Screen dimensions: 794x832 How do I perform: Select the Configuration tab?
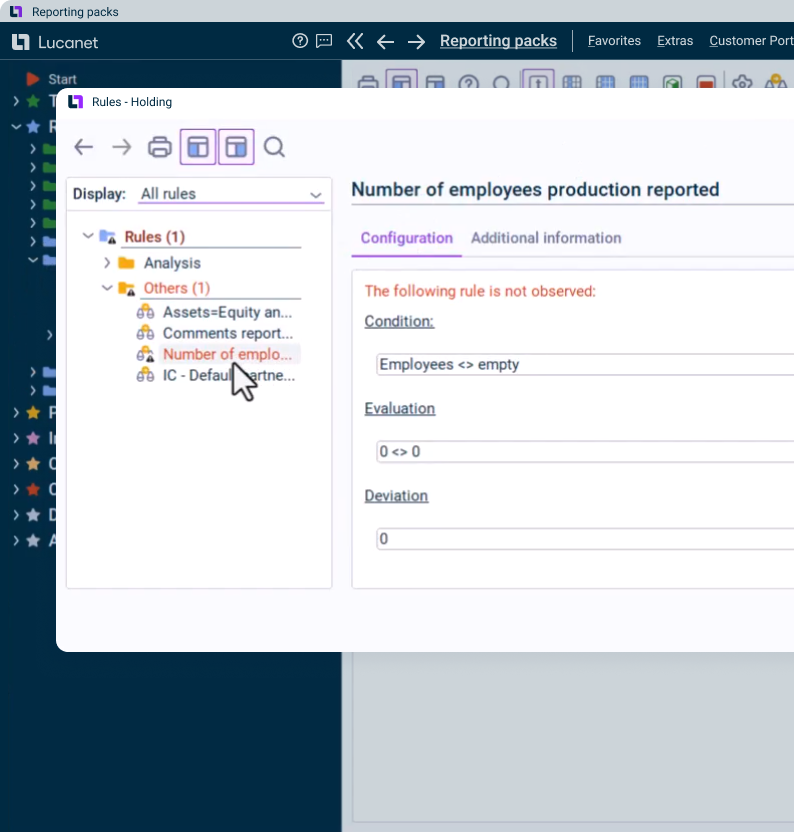(406, 238)
